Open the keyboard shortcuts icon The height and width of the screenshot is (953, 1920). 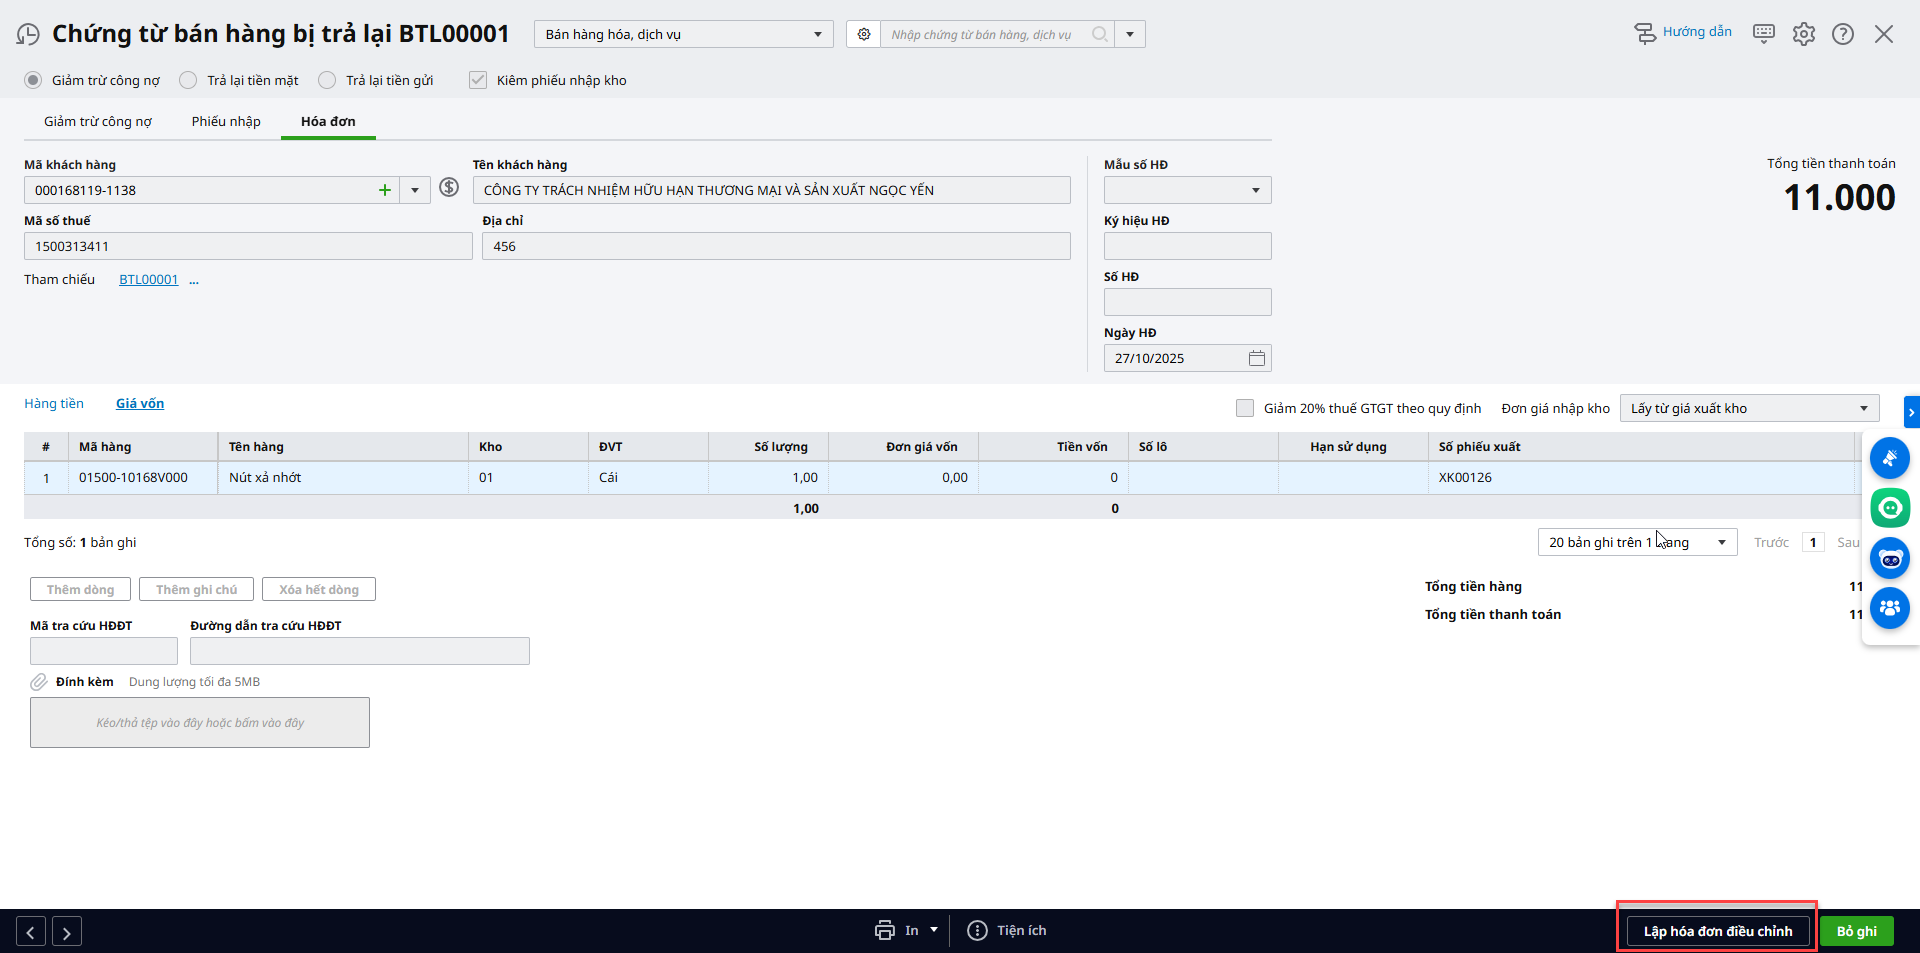pos(1764,34)
